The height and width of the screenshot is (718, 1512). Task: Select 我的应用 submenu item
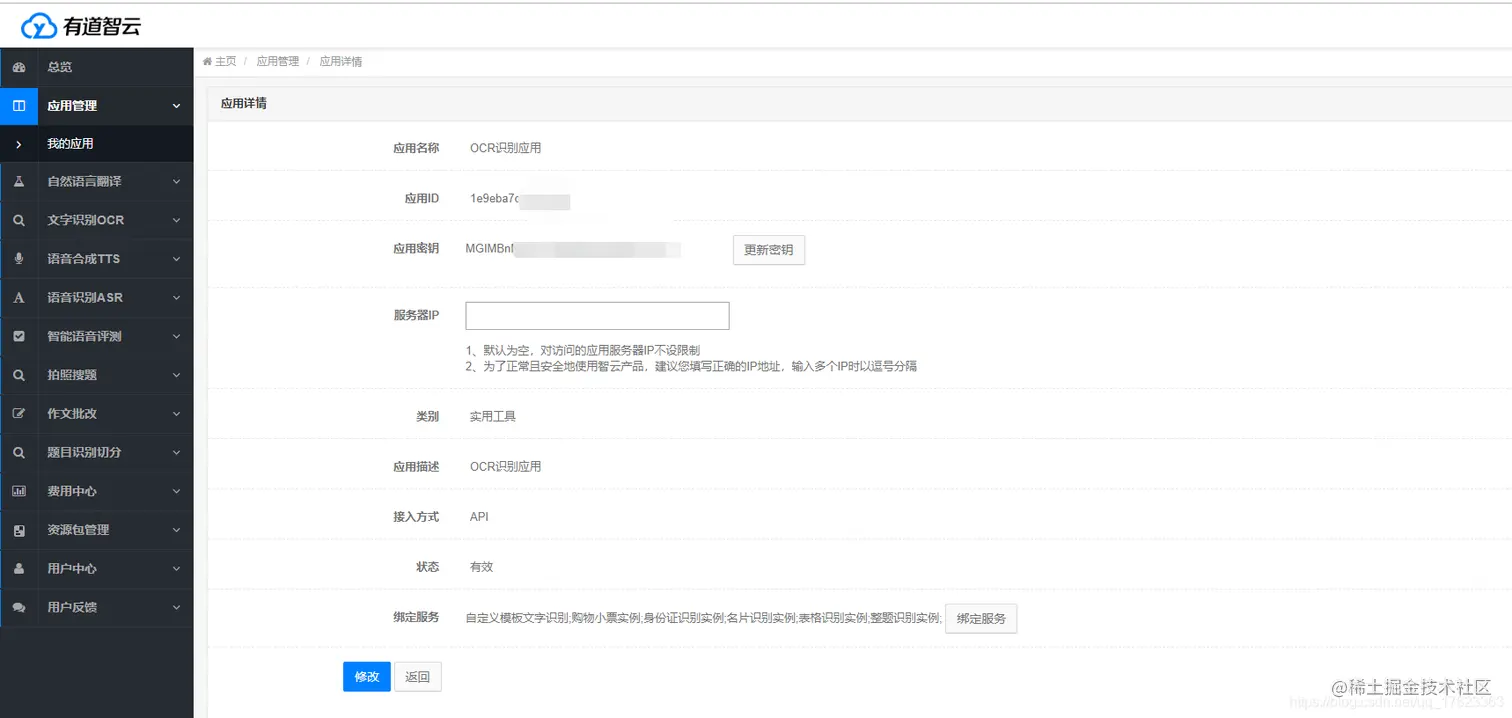[x=96, y=144]
